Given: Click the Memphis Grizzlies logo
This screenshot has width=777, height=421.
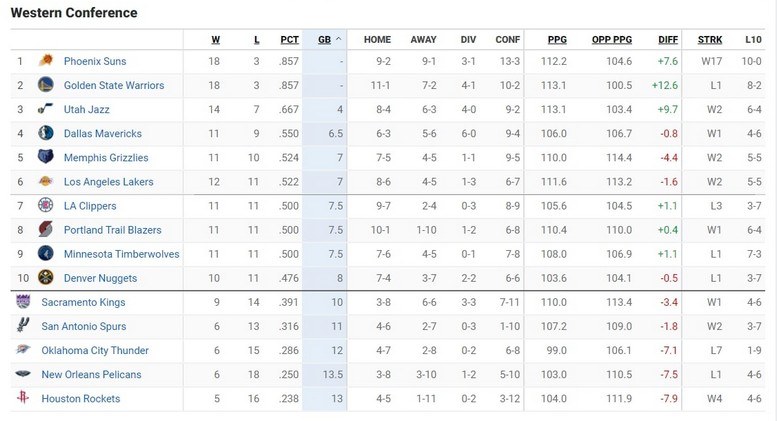Looking at the screenshot, I should 45,157.
